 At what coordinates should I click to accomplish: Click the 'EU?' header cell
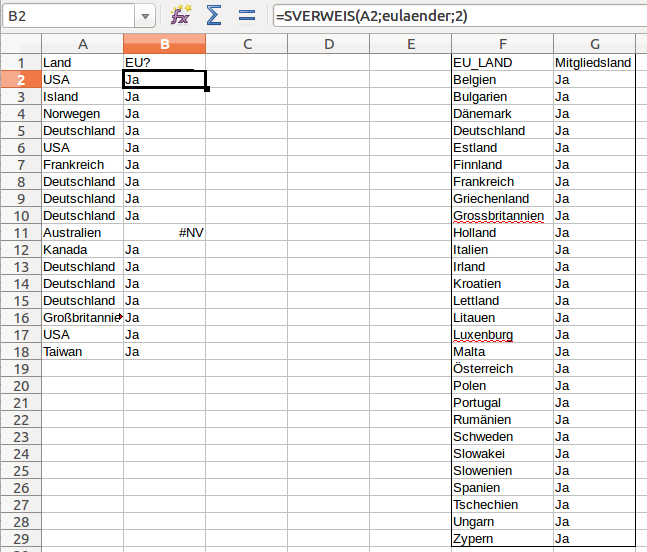point(164,63)
